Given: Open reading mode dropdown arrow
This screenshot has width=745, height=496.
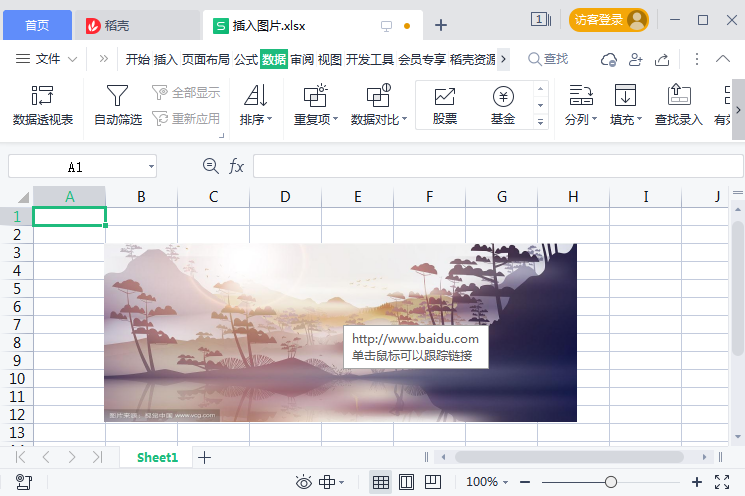Looking at the screenshot, I should pyautogui.click(x=342, y=483).
